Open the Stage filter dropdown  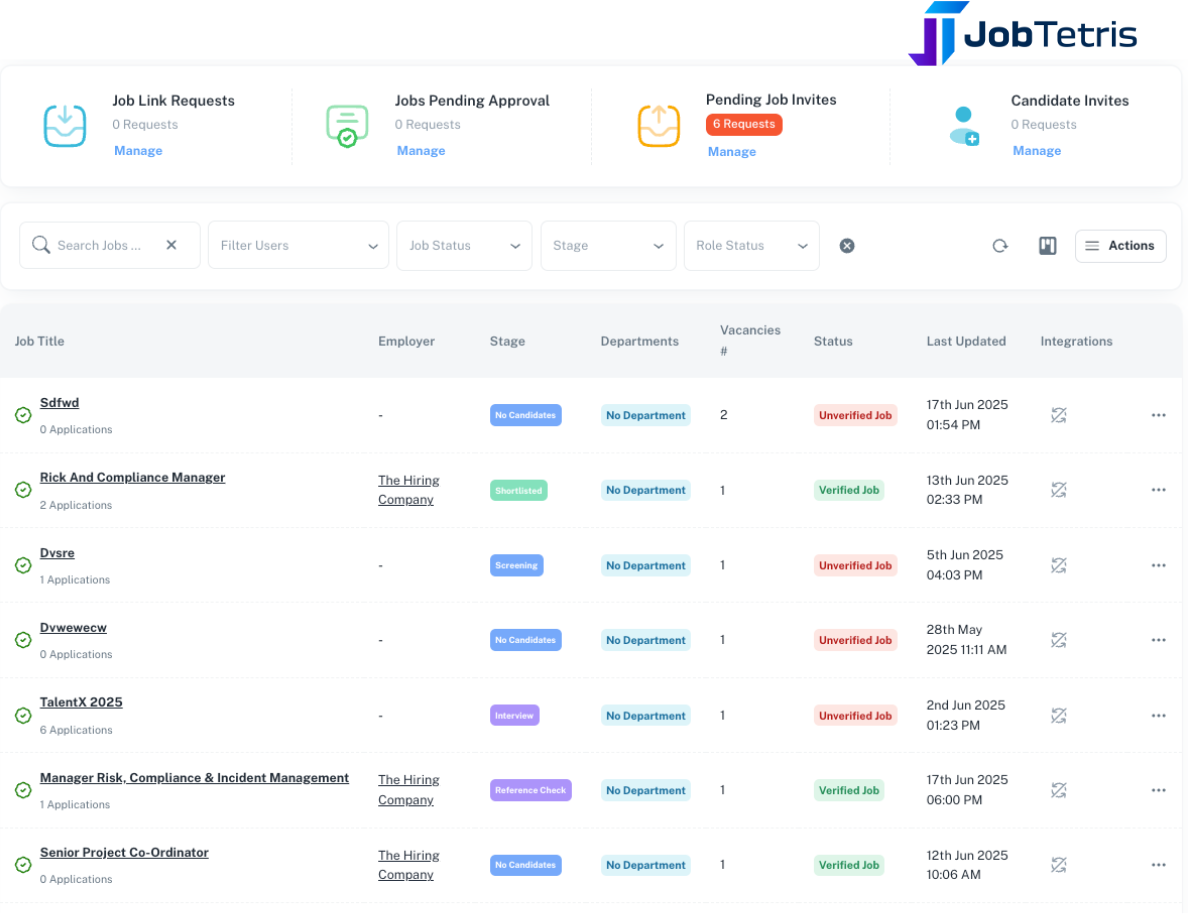tap(608, 245)
